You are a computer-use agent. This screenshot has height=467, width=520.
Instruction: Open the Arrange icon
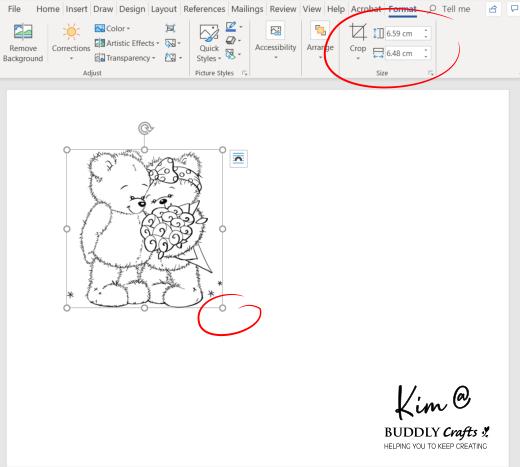320,31
